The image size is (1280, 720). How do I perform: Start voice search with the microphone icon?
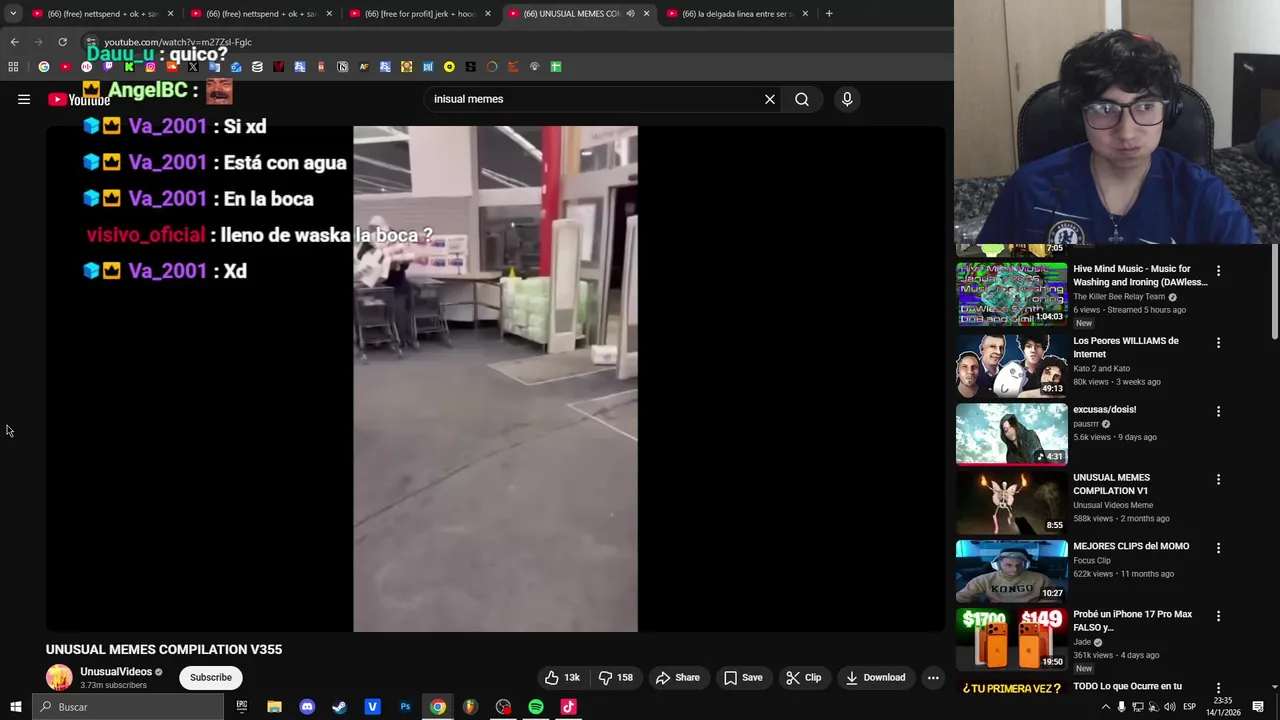click(847, 99)
